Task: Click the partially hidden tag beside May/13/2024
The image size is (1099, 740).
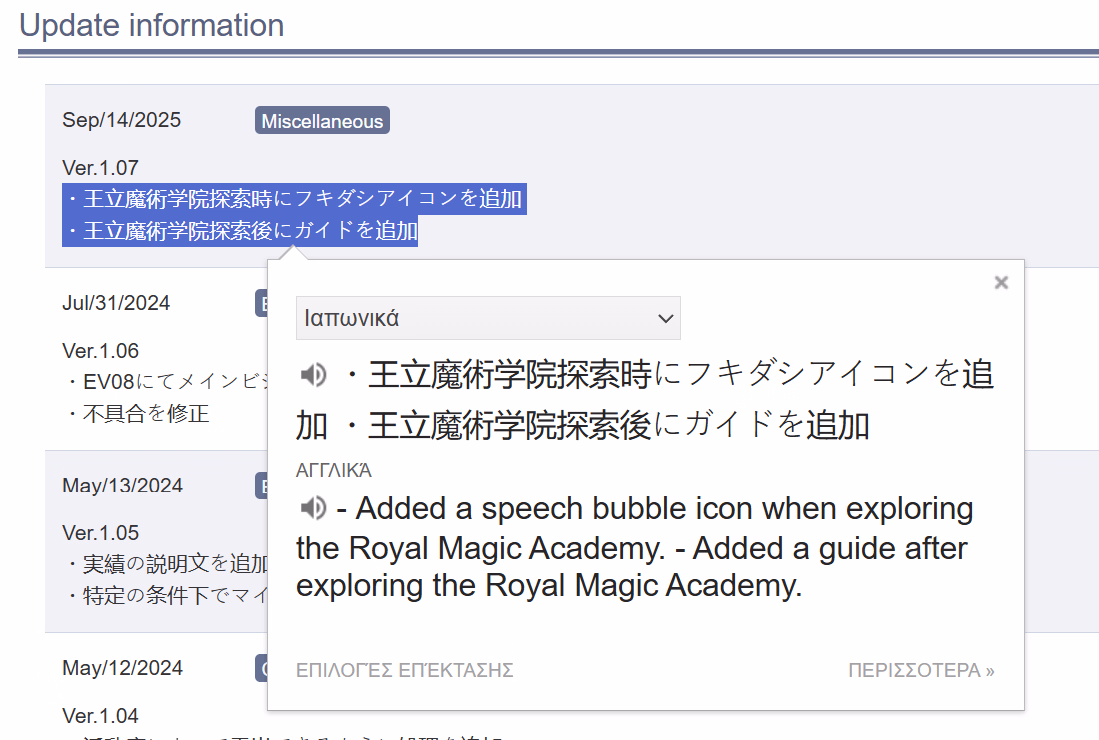Action: click(x=261, y=486)
